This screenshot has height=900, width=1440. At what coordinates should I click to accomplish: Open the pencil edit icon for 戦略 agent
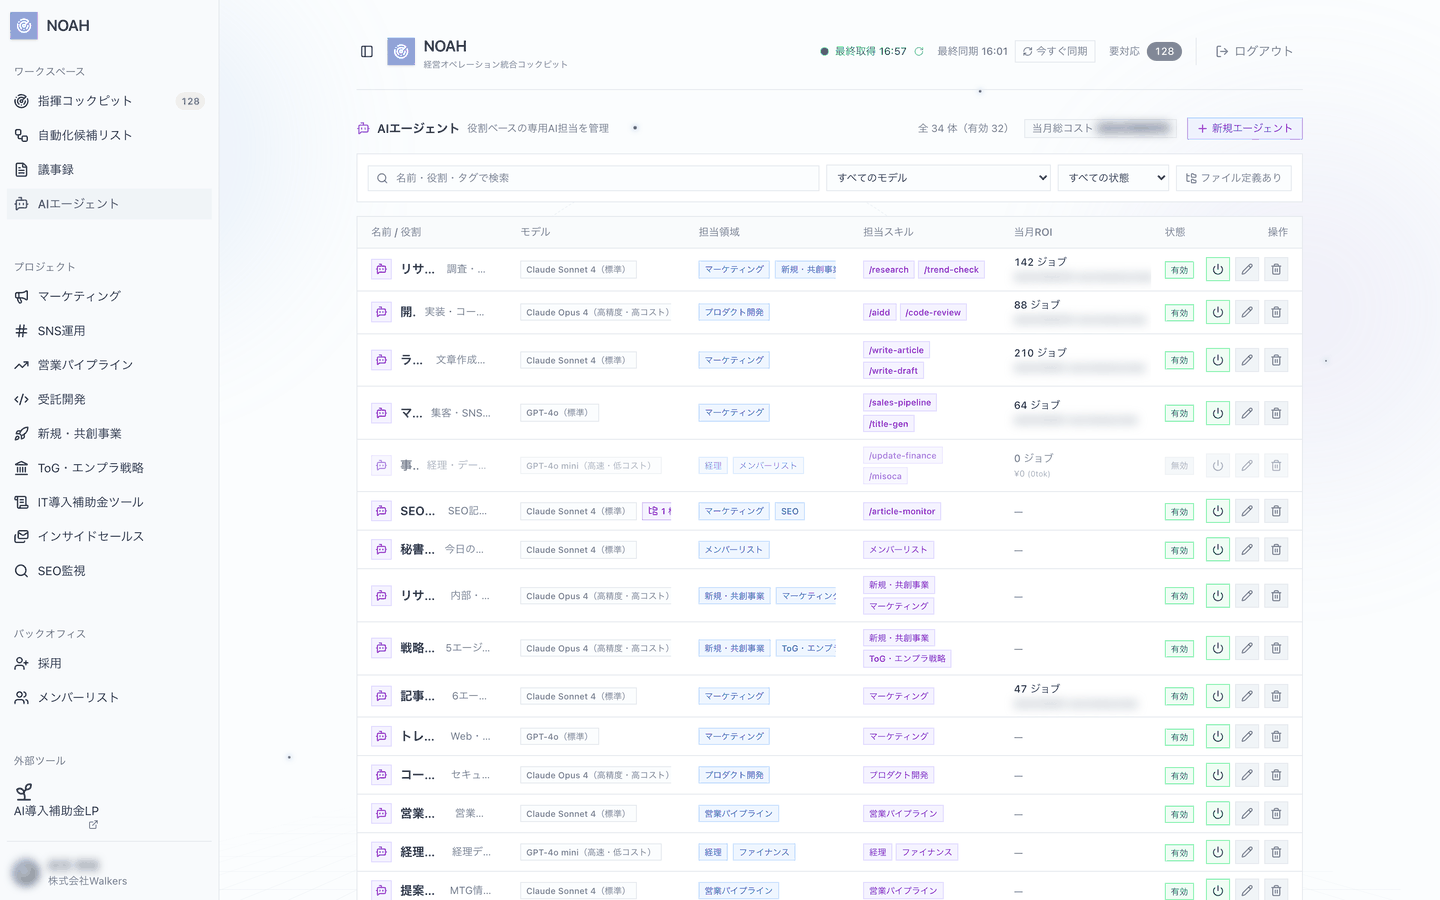tap(1247, 648)
